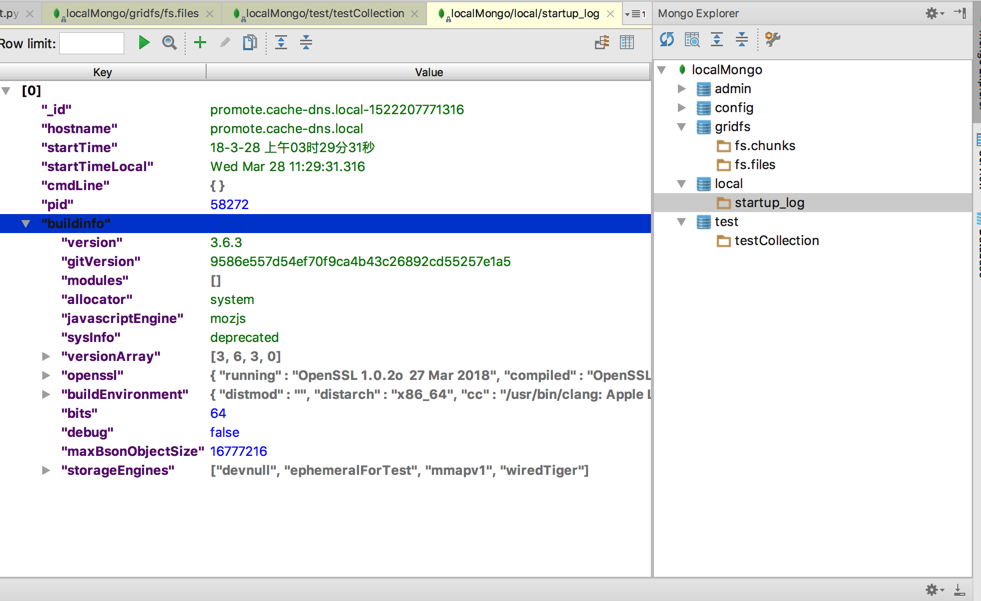Click the config database icon
Screen dimensions: 981x601
pyautogui.click(x=704, y=108)
